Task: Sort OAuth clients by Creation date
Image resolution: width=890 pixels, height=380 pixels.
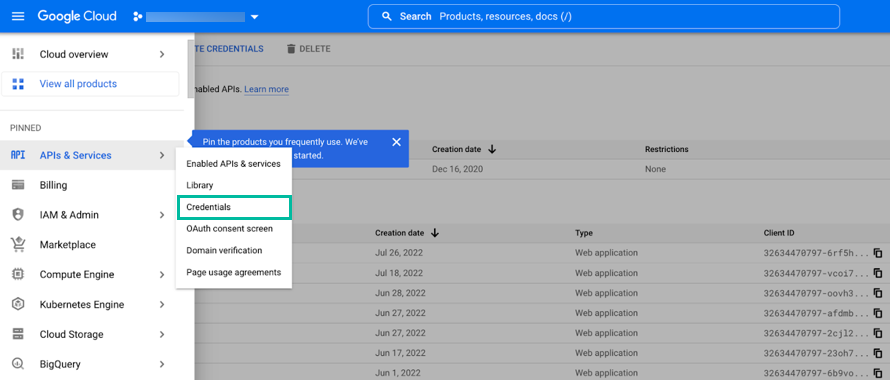Action: (407, 233)
